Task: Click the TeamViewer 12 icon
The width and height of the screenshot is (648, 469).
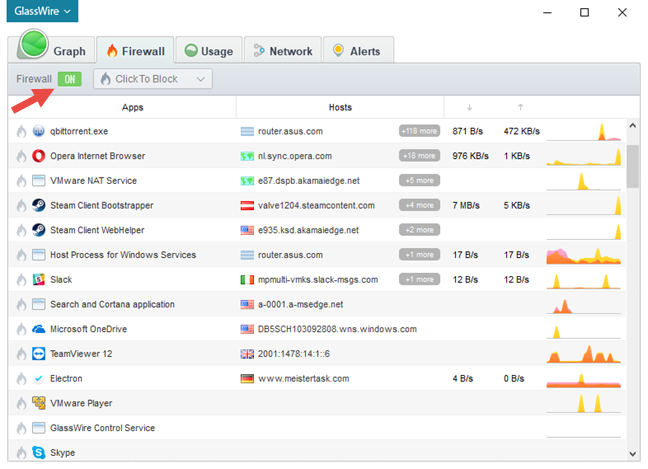Action: point(38,354)
